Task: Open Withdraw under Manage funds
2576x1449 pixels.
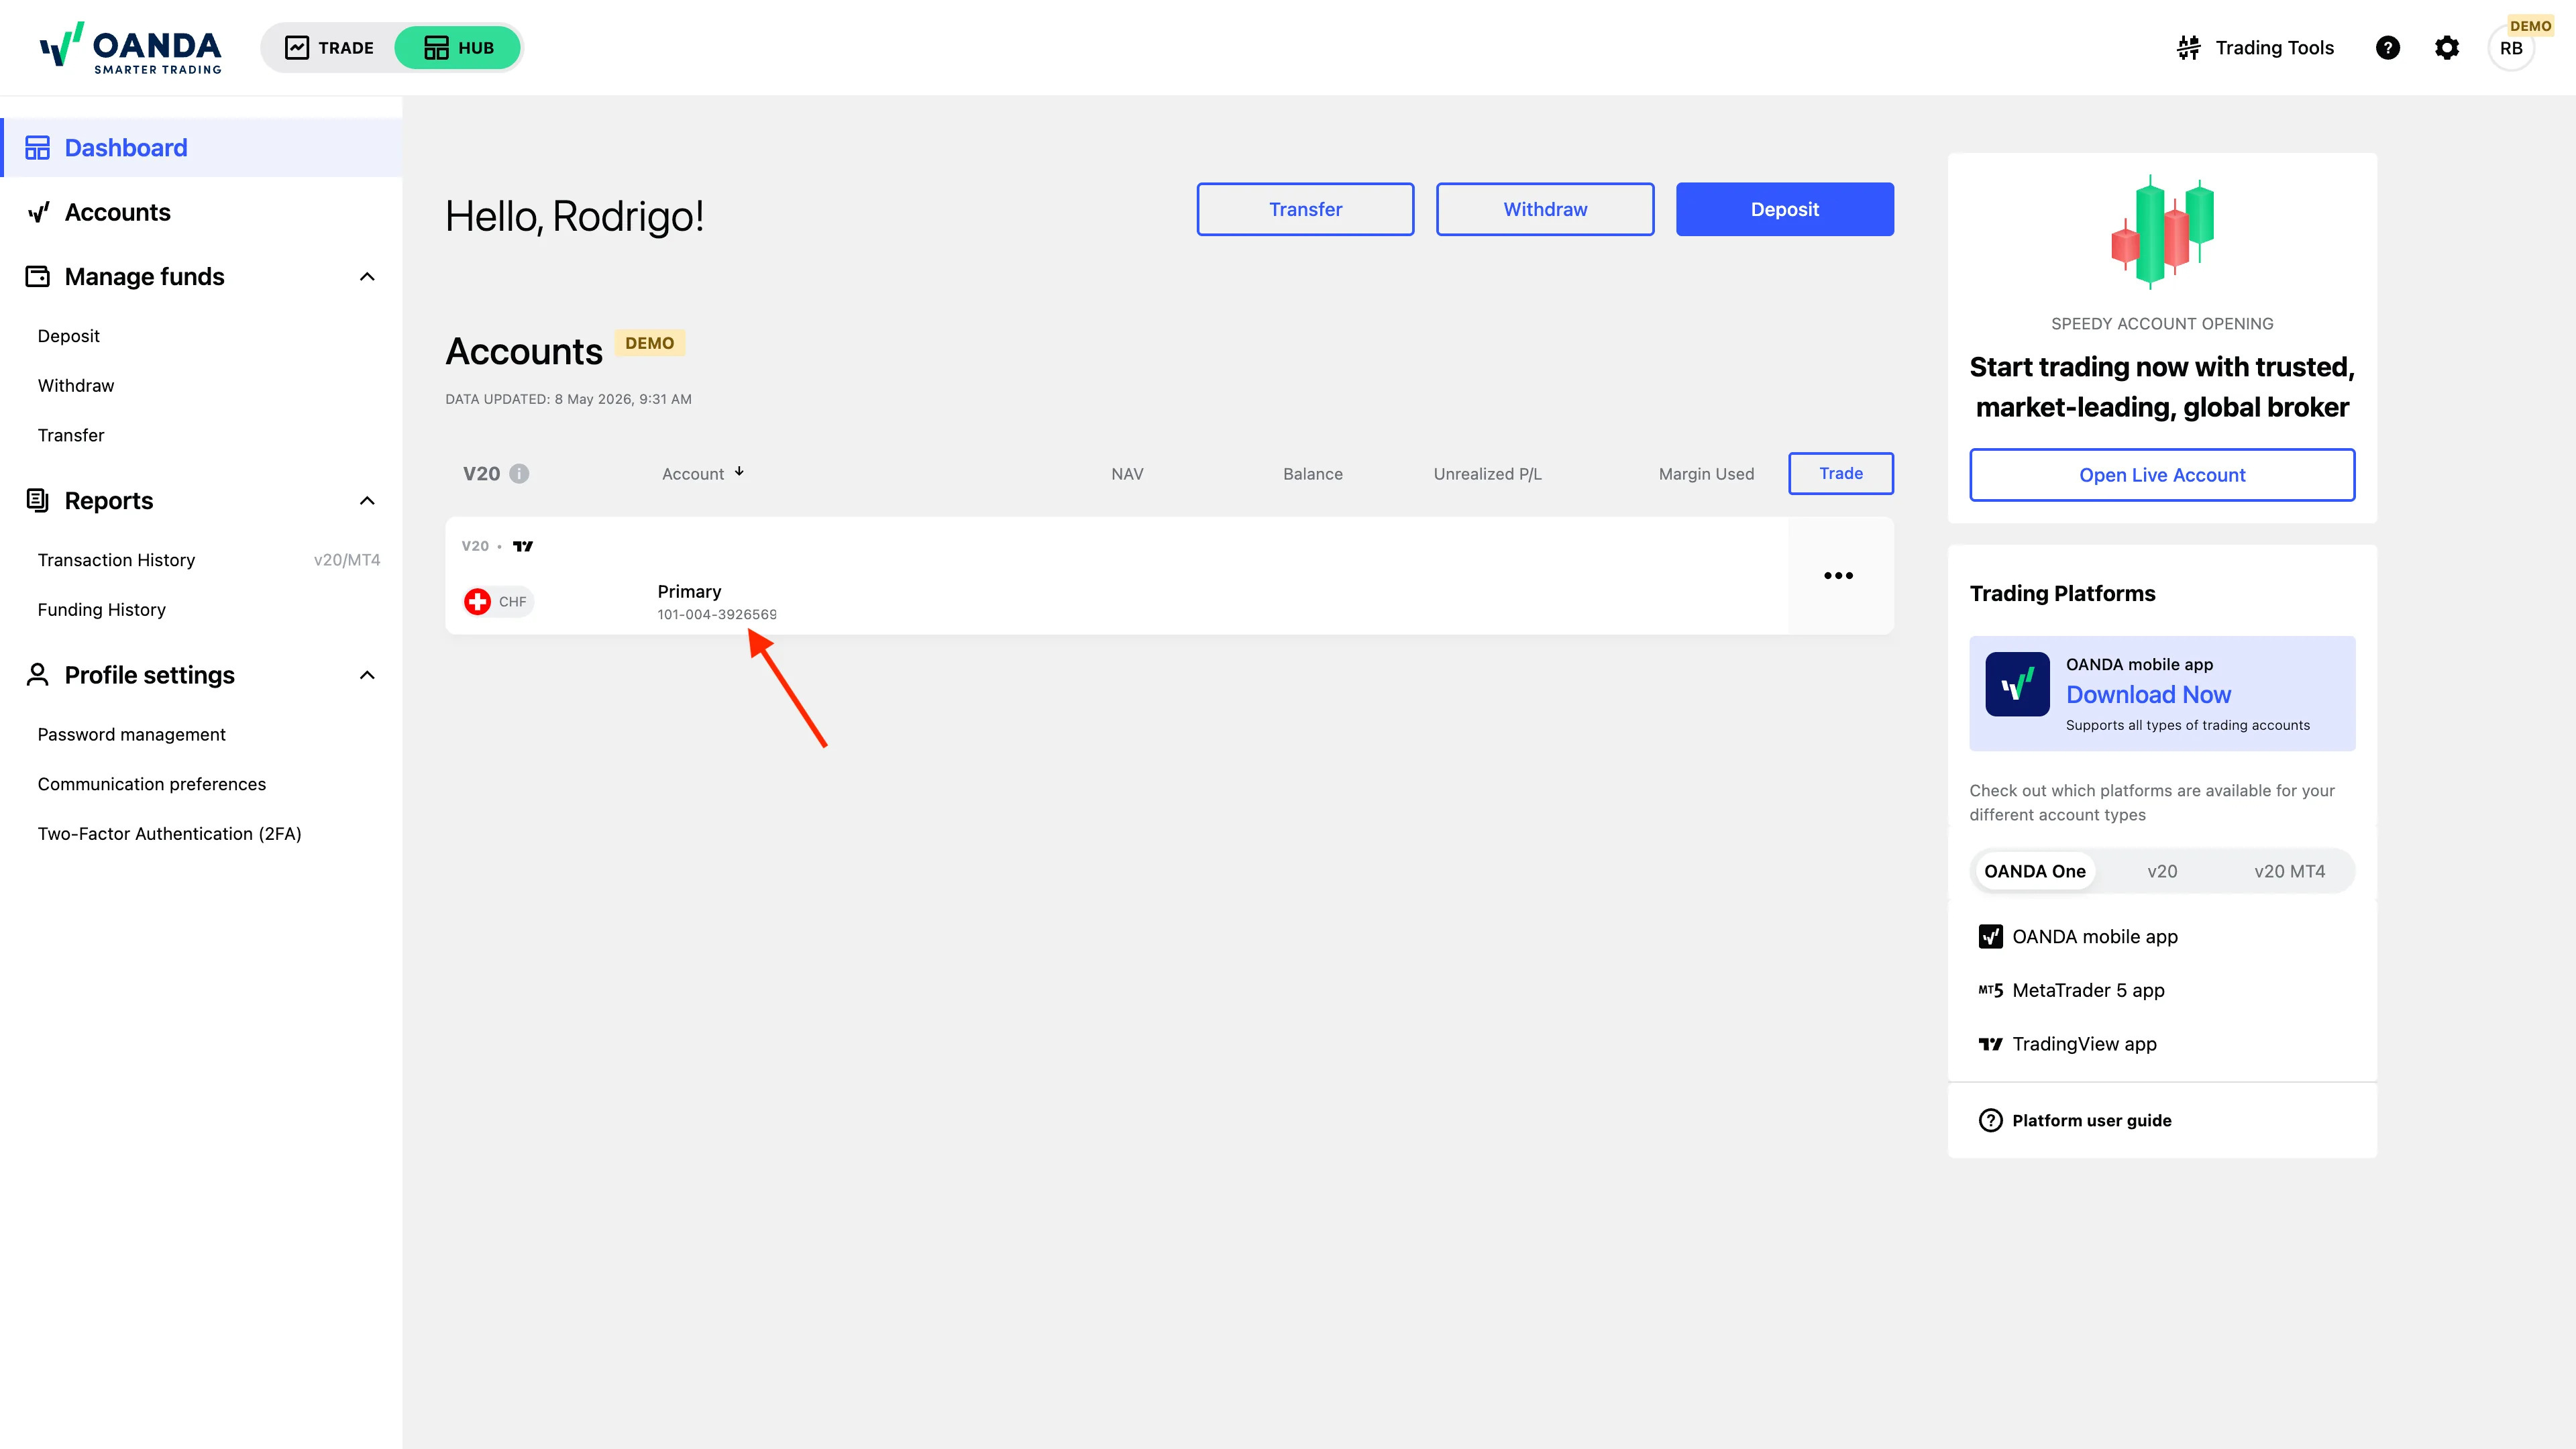Action: pyautogui.click(x=76, y=386)
